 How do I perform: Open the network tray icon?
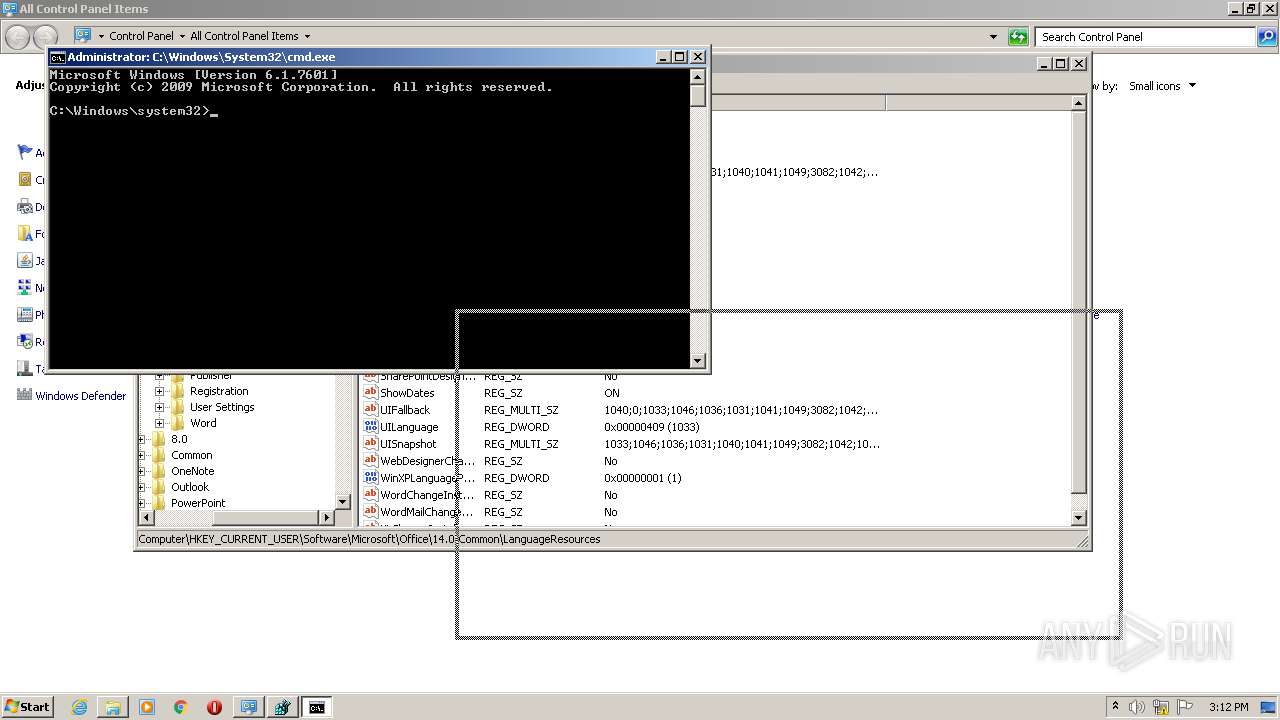pos(1161,707)
